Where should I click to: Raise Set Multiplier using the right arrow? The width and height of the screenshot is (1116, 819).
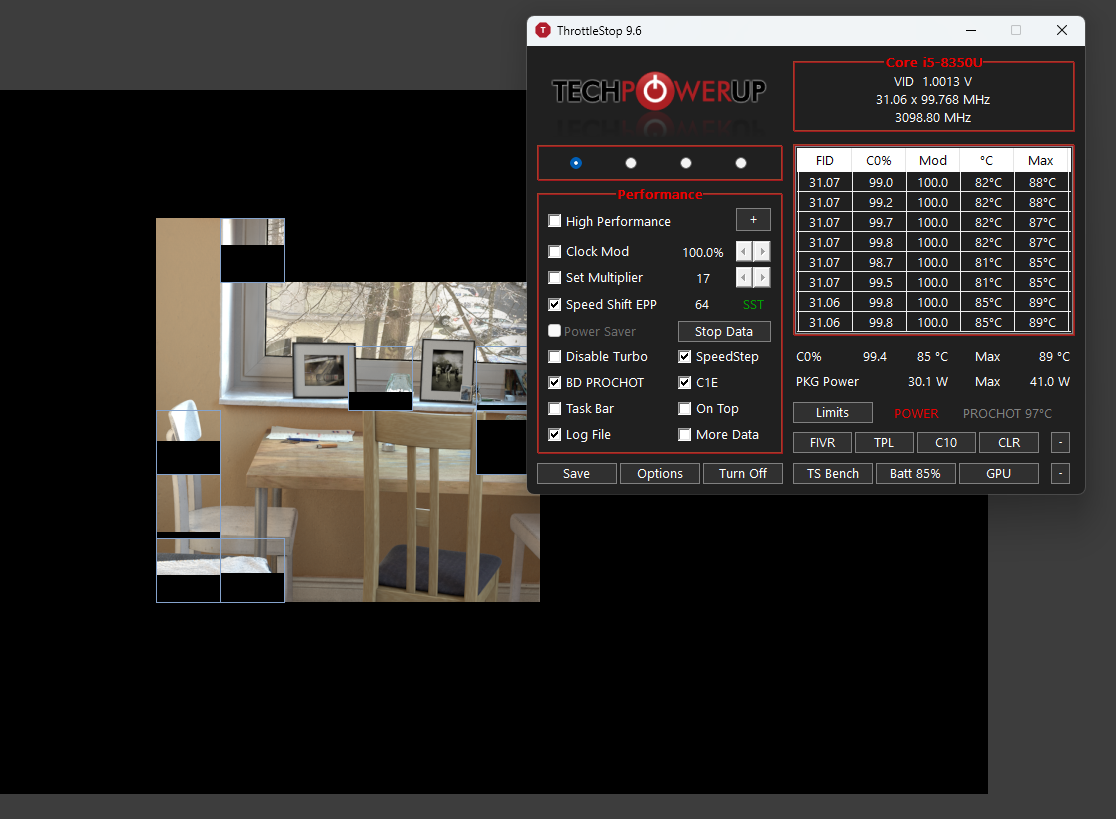point(762,278)
